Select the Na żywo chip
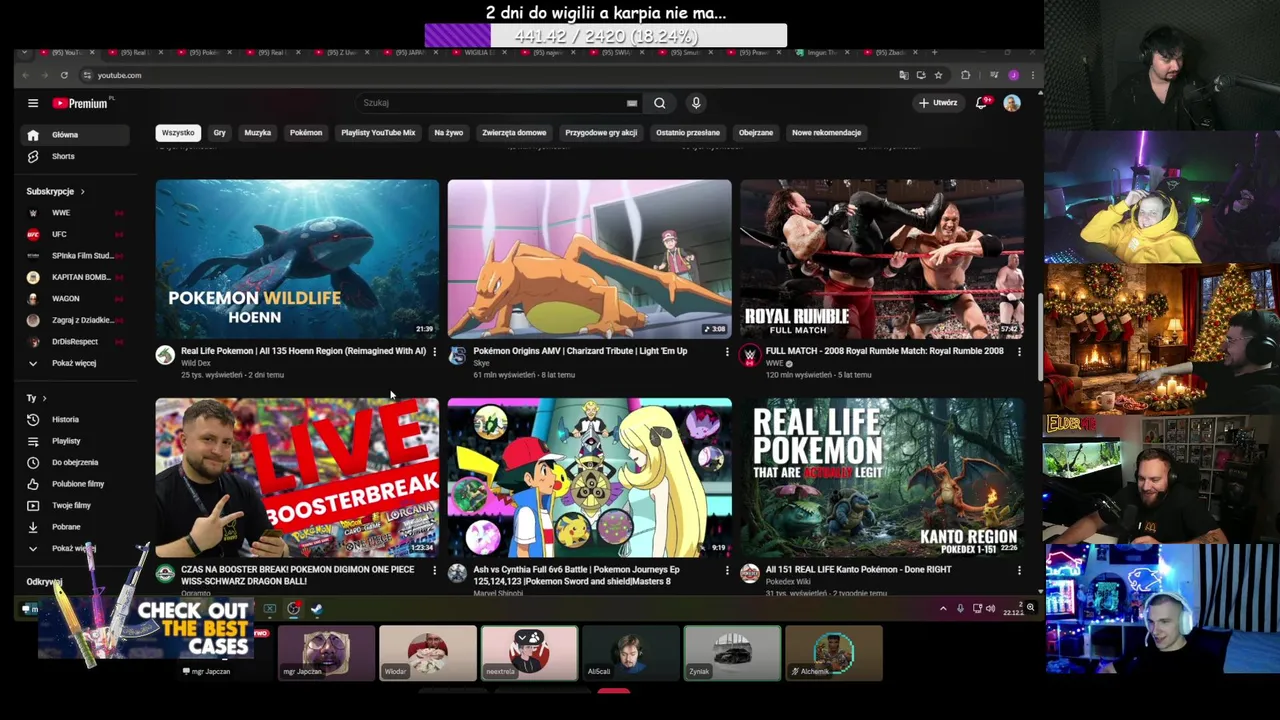This screenshot has height=720, width=1280. click(449, 133)
